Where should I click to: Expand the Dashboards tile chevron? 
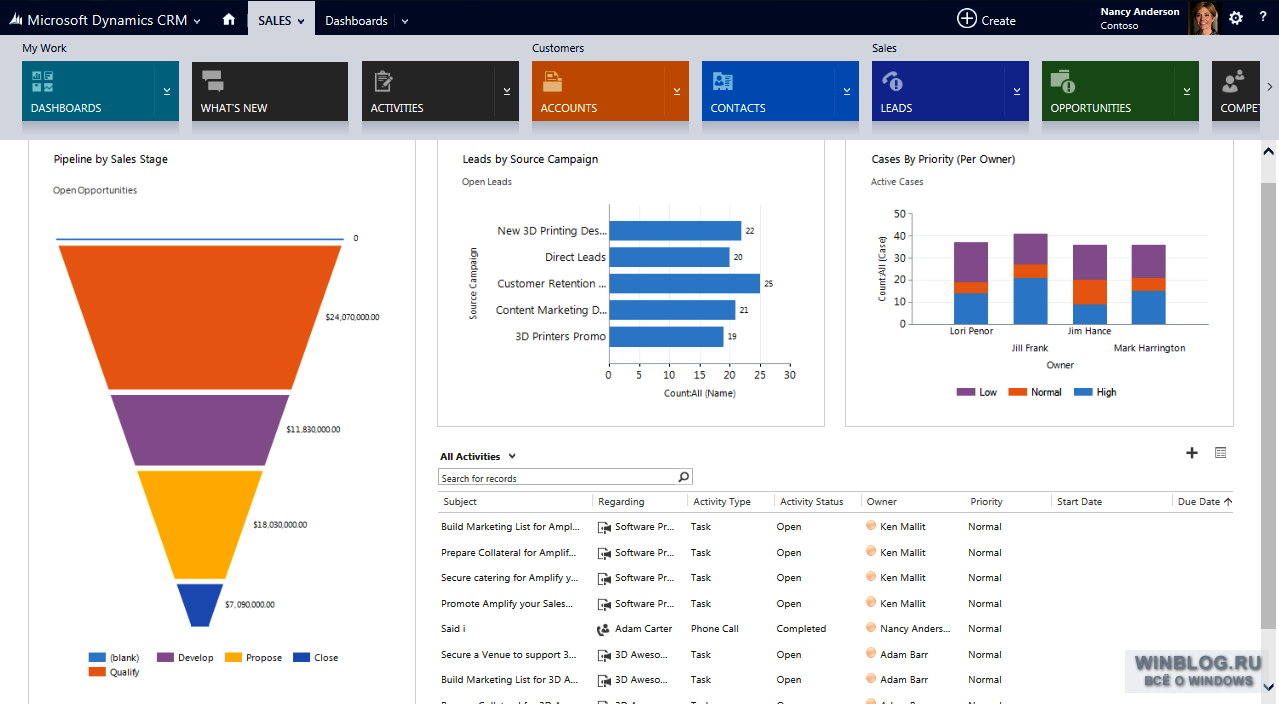tap(167, 91)
